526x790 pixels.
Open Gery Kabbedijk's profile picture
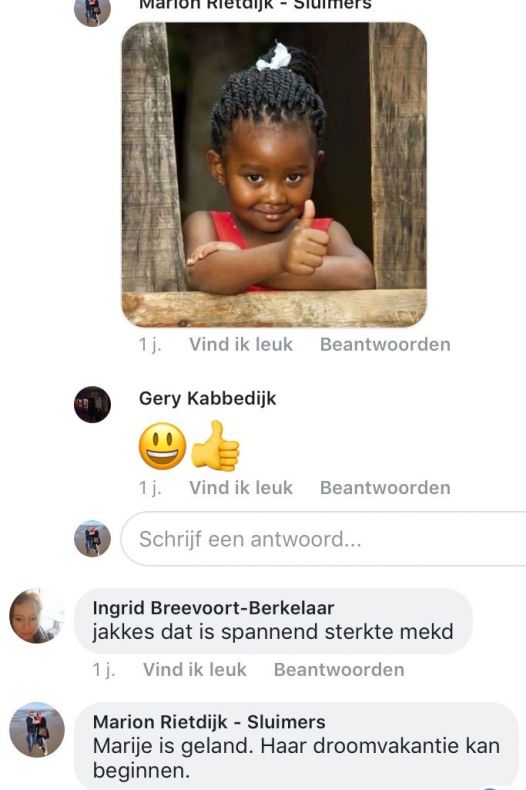pyautogui.click(x=92, y=404)
